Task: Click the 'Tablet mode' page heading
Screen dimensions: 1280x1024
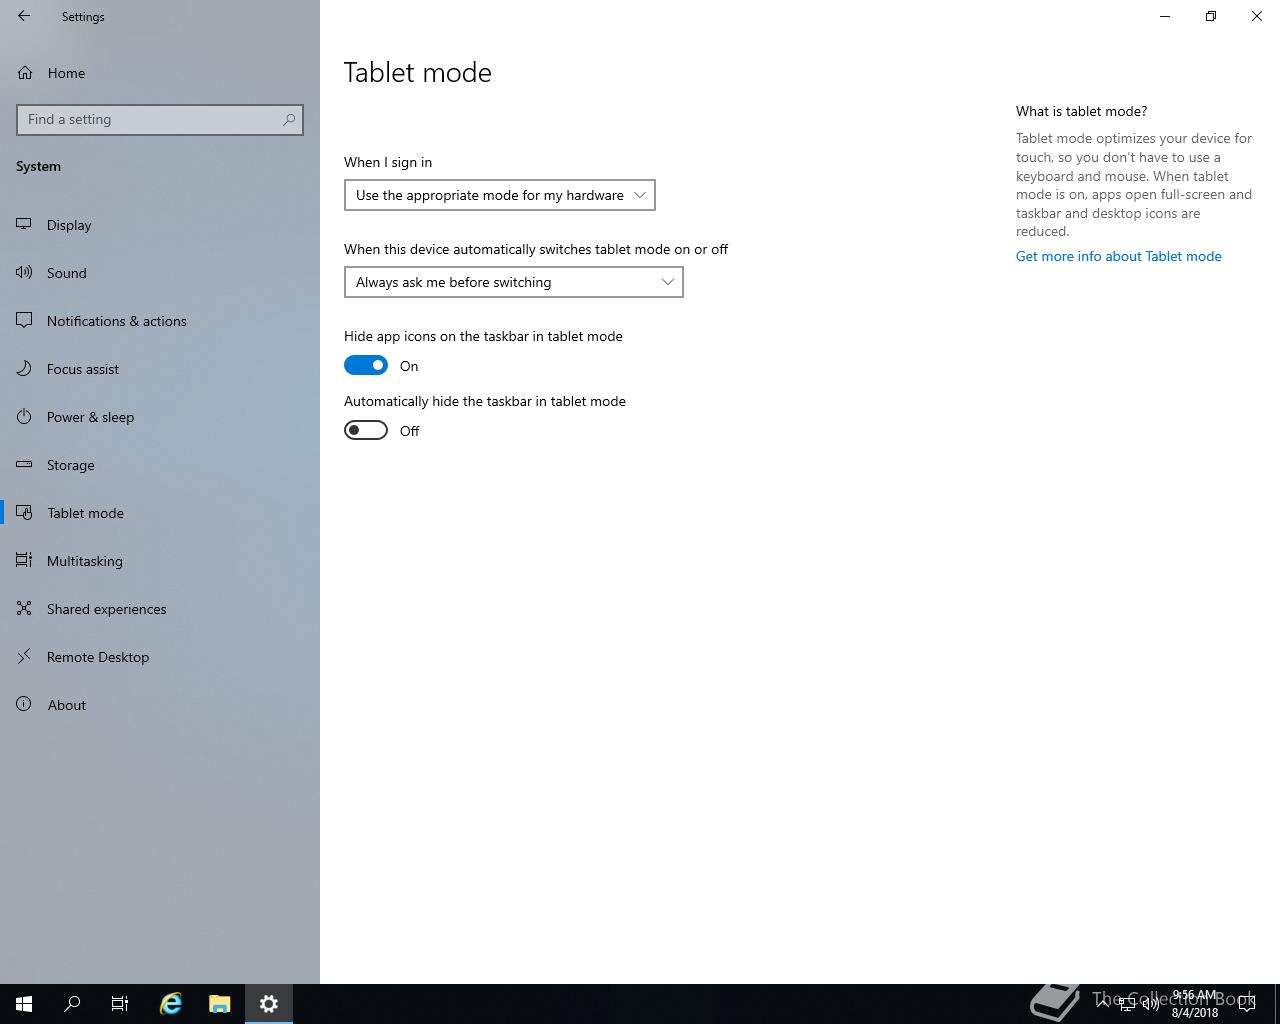Action: 418,72
